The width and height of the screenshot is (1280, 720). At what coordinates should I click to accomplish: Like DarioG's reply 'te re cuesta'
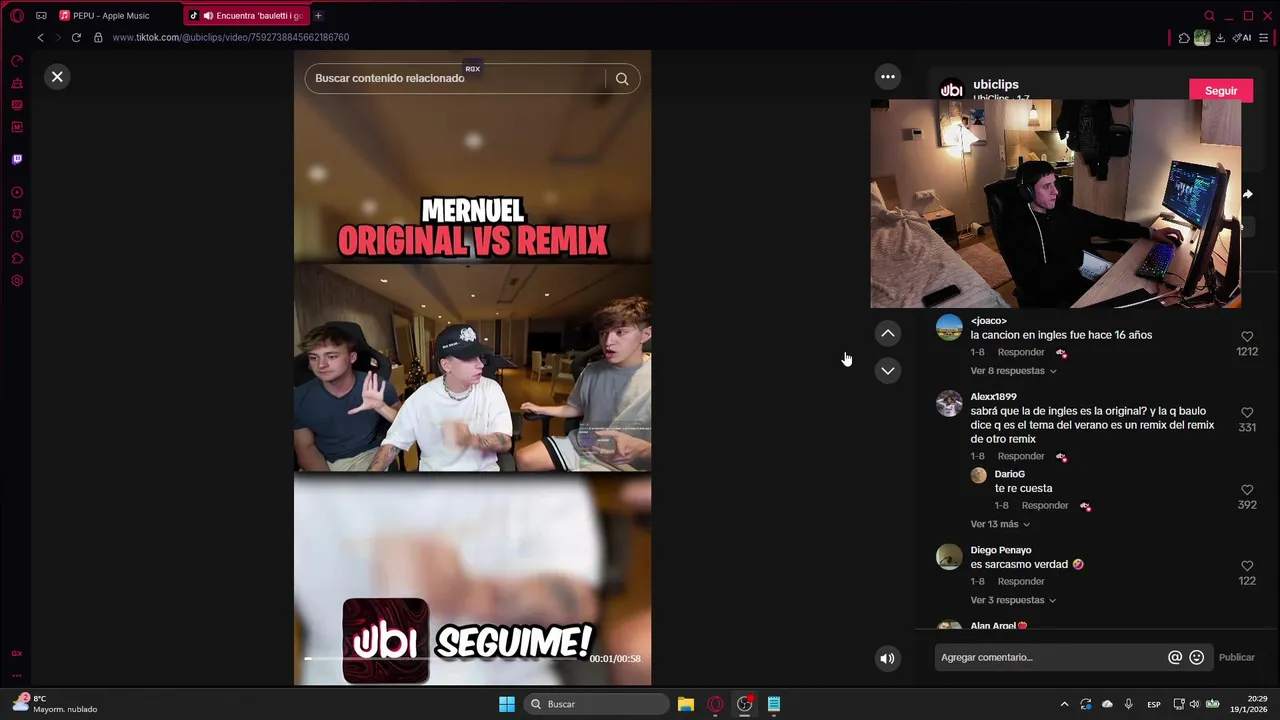tap(1247, 490)
